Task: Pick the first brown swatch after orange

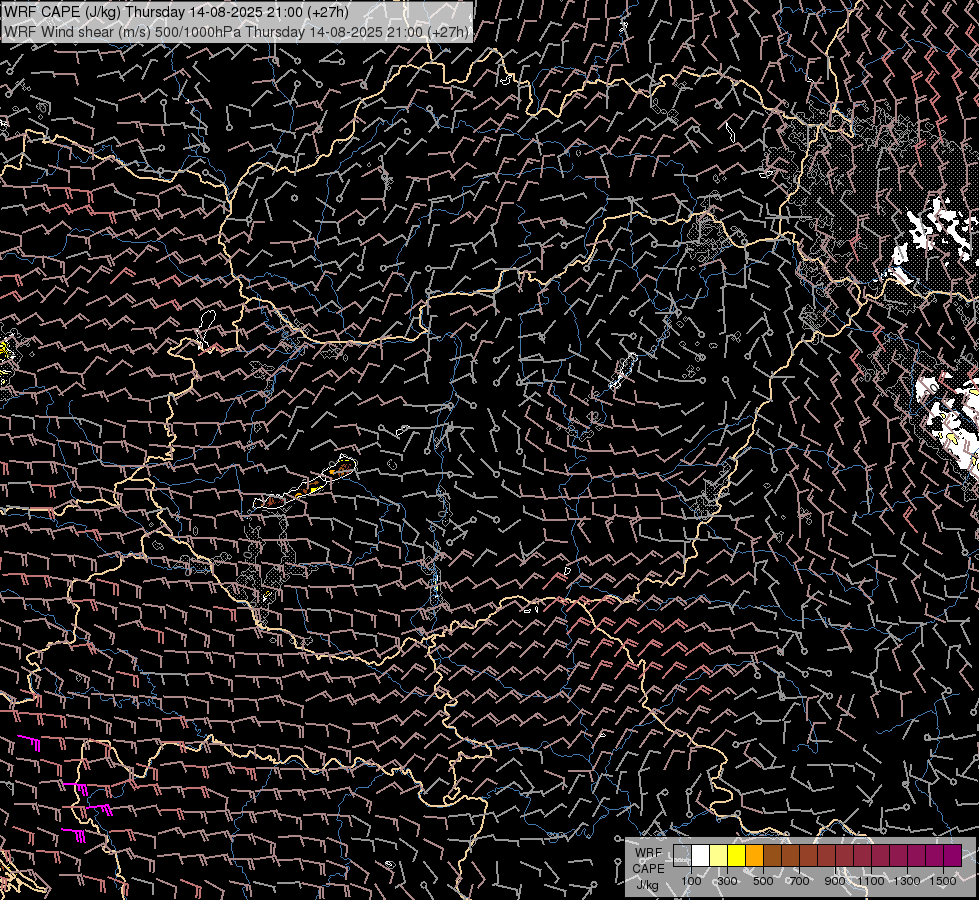Action: coord(772,856)
